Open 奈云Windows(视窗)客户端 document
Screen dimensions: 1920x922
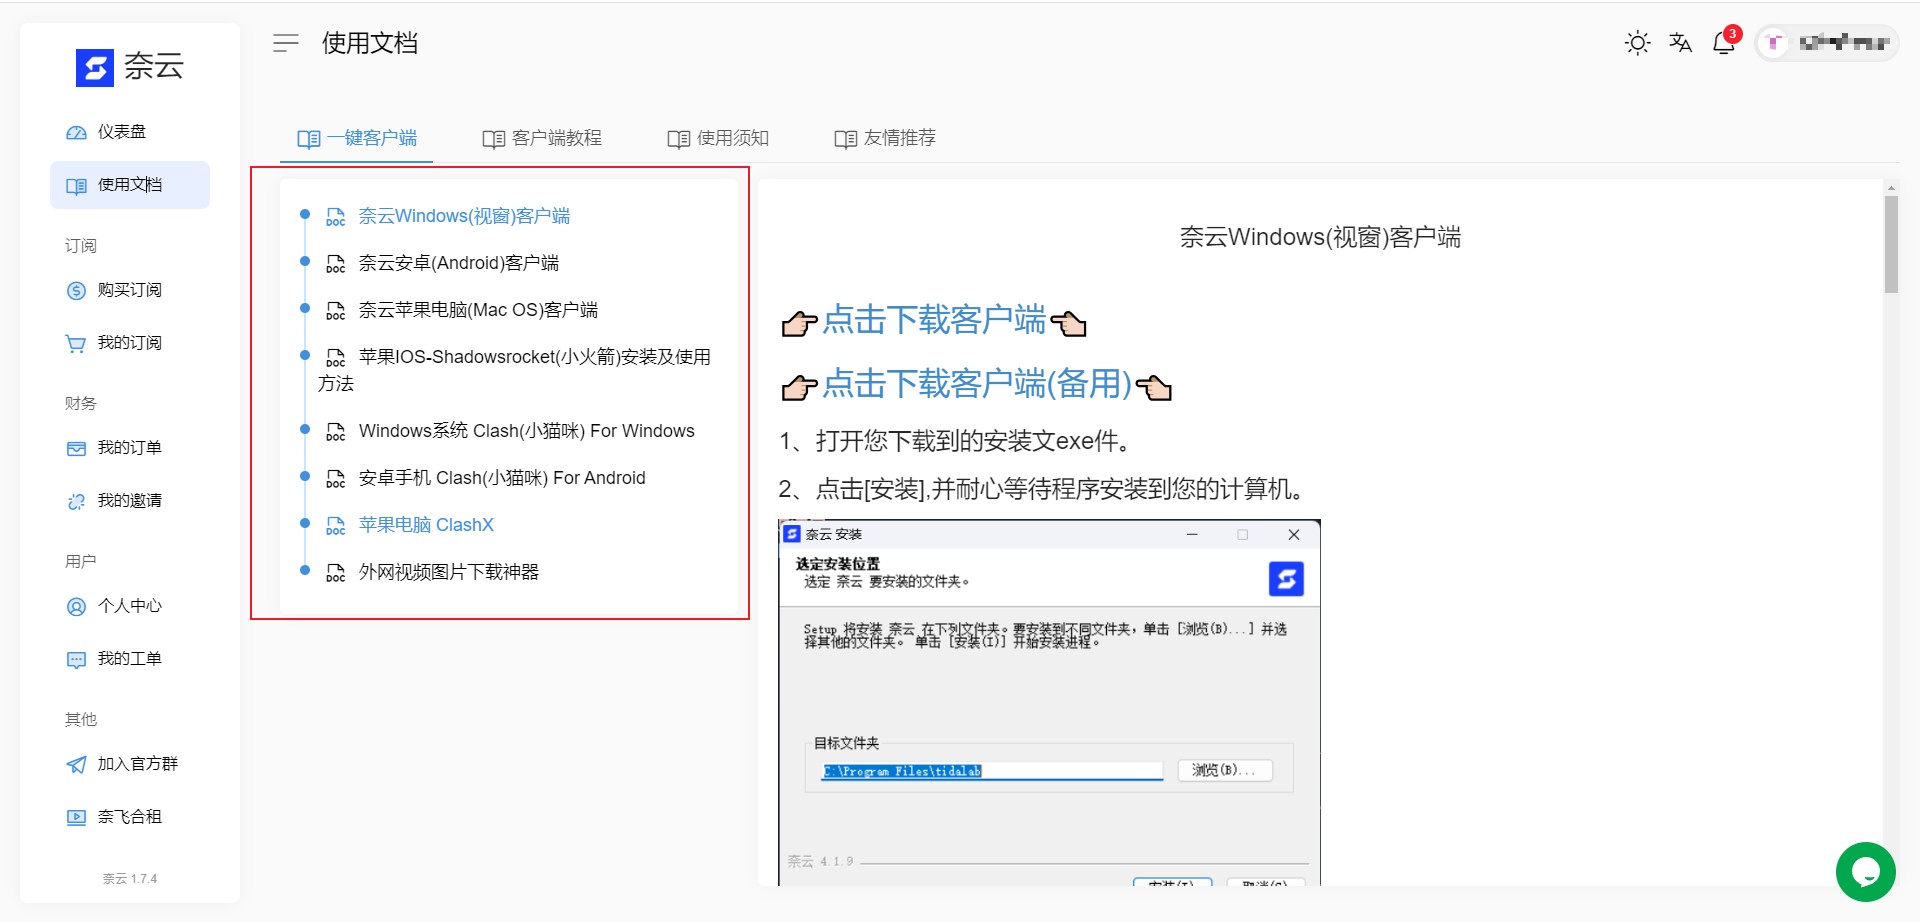coord(464,216)
